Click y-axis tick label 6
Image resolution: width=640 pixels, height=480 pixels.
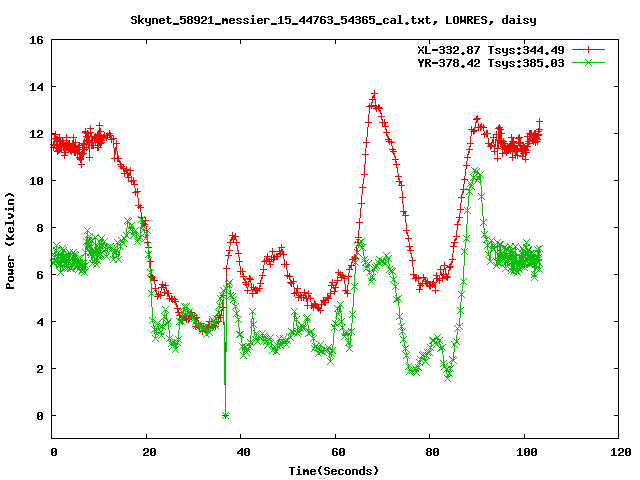[x=40, y=275]
